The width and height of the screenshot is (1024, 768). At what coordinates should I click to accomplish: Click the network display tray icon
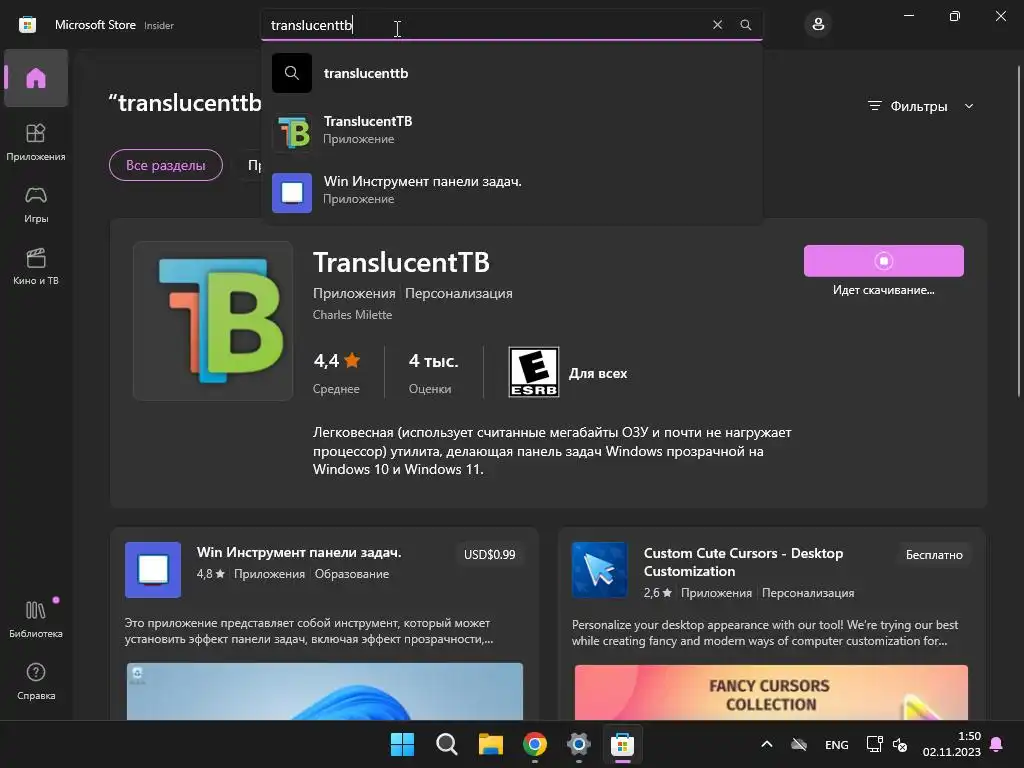tap(874, 744)
